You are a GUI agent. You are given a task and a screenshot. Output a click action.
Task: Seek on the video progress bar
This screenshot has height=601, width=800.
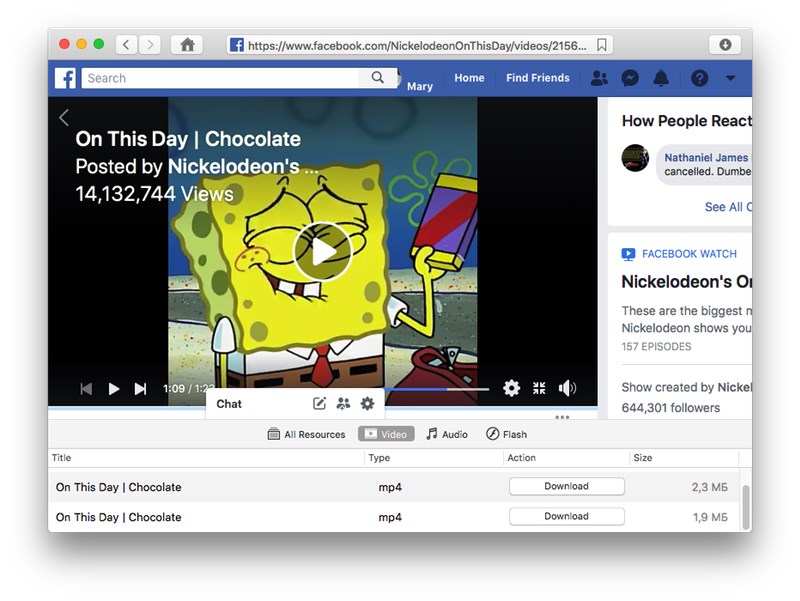click(x=437, y=389)
